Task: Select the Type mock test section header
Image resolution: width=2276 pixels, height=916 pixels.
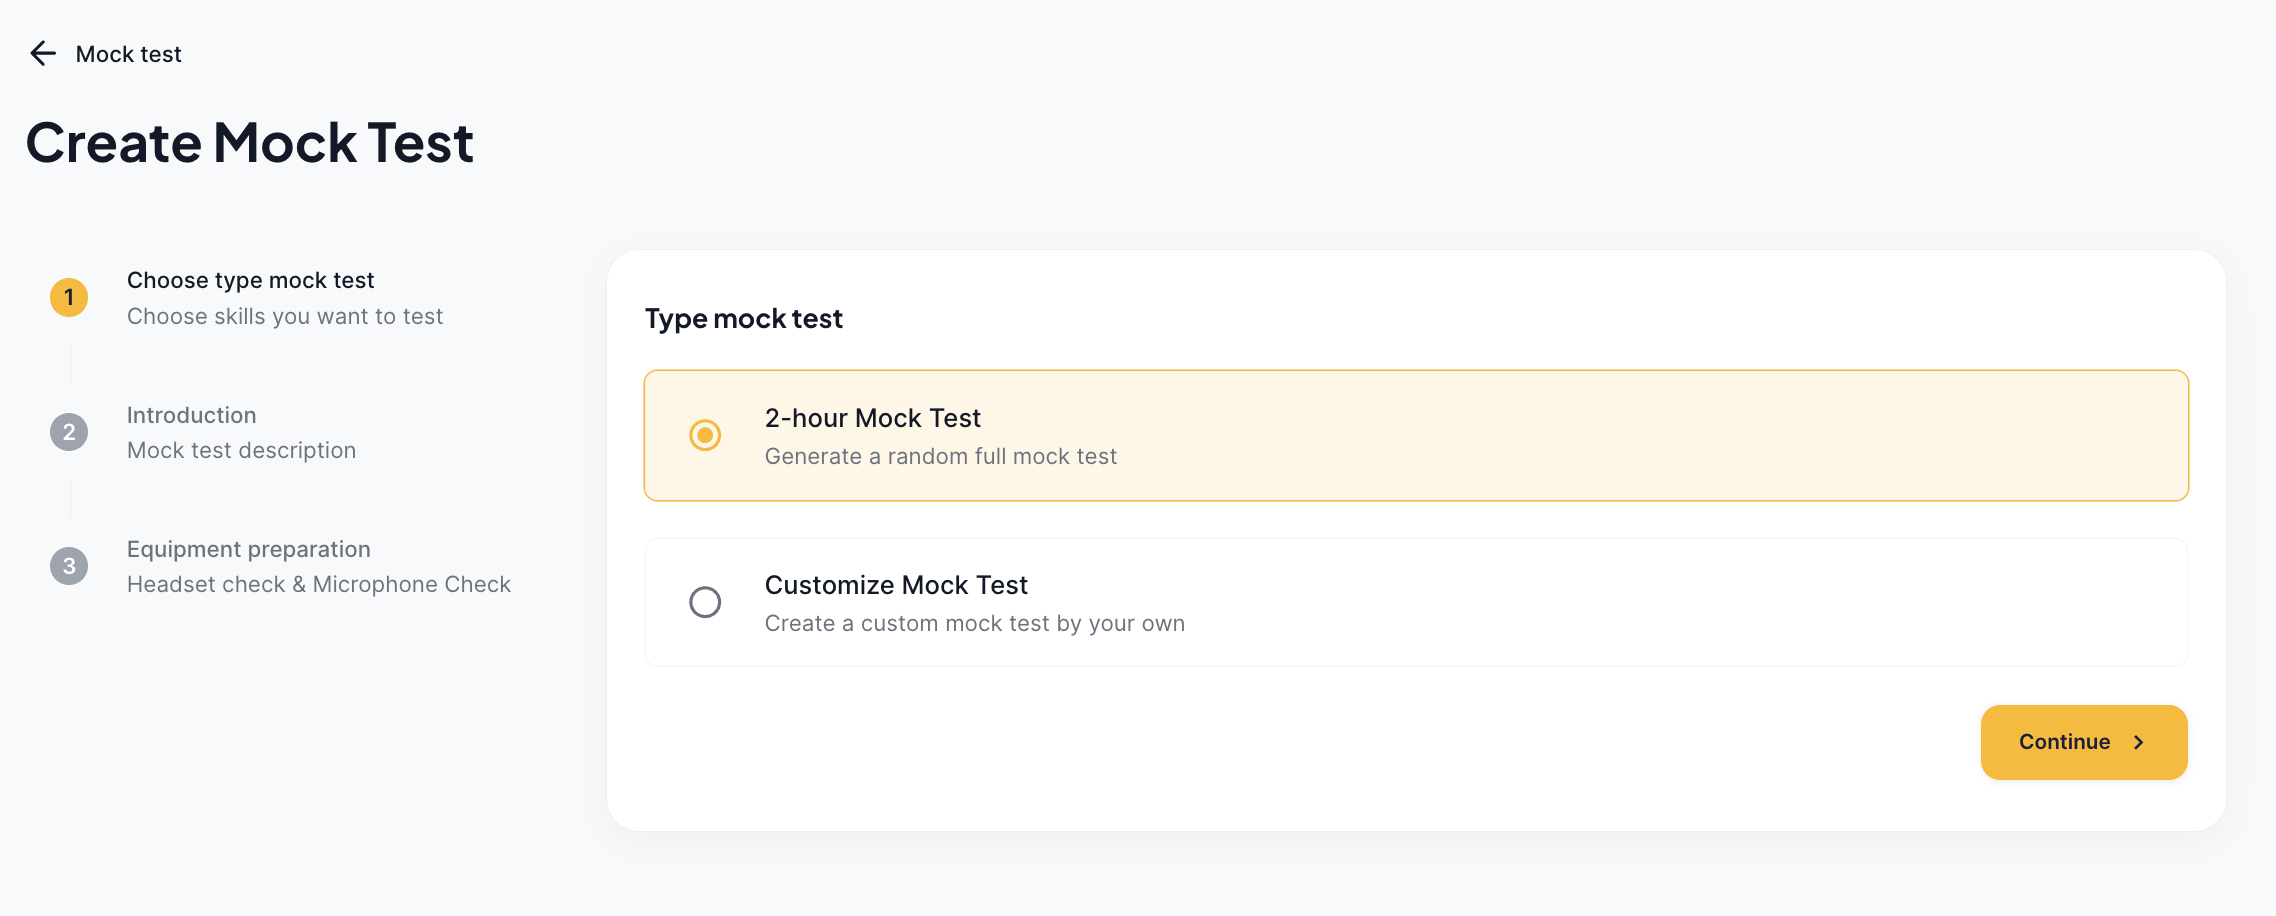Action: click(743, 318)
